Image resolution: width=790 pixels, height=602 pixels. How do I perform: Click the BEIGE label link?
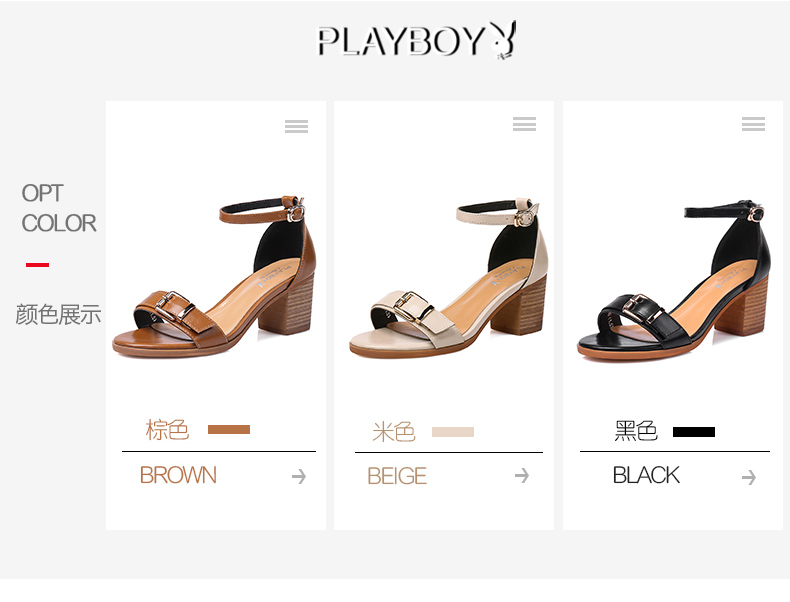click(397, 476)
